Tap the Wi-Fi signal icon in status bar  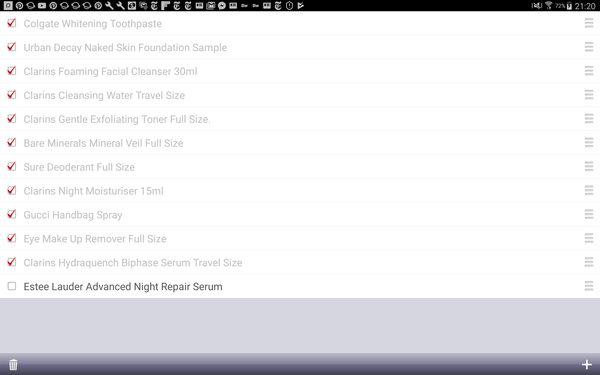tap(549, 5)
